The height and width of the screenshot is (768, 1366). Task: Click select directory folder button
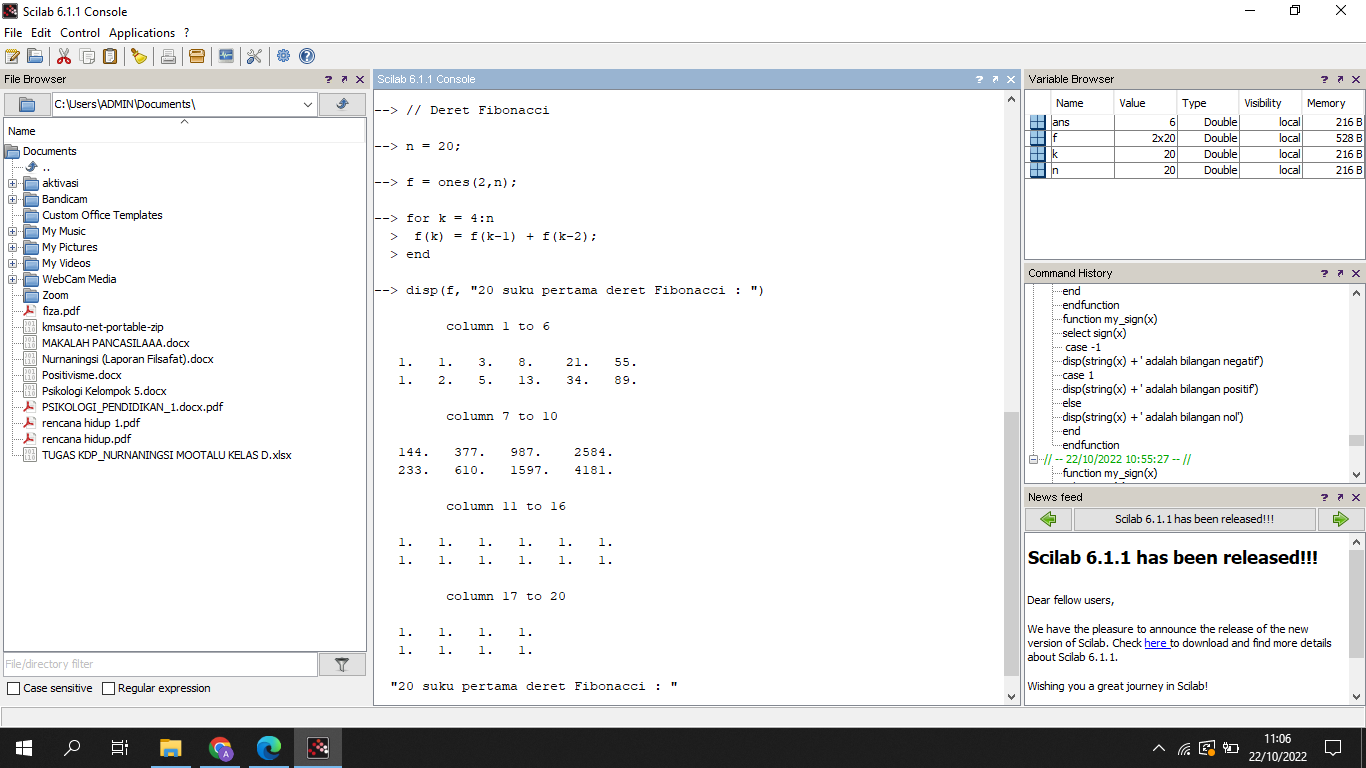click(27, 104)
